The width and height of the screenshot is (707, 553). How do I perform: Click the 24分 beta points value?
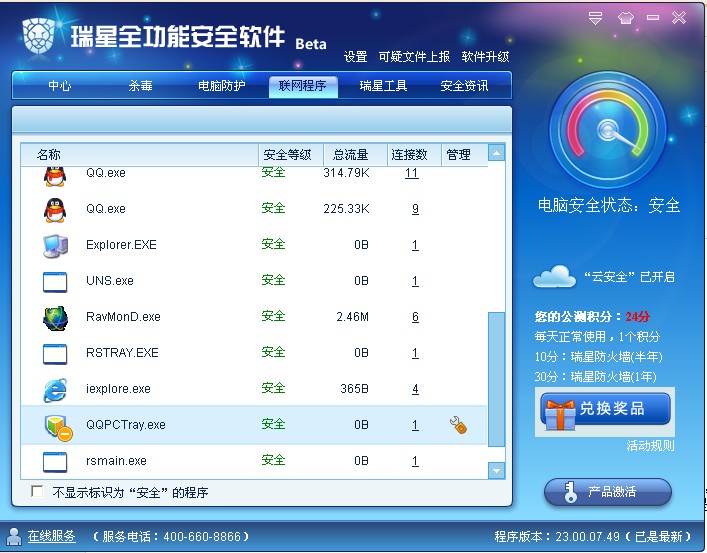click(637, 317)
